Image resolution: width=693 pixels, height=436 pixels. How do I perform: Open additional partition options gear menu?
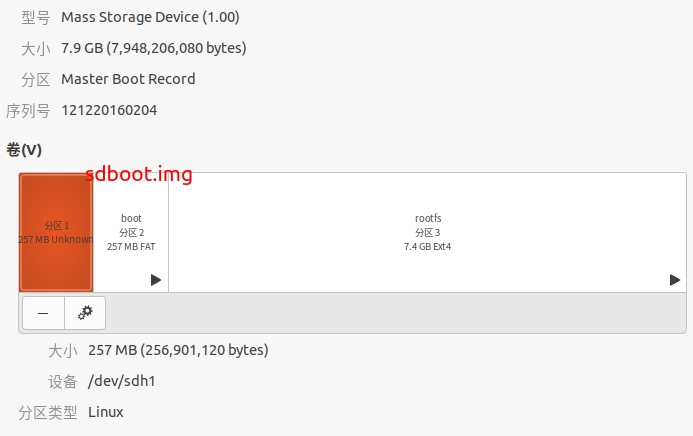85,313
